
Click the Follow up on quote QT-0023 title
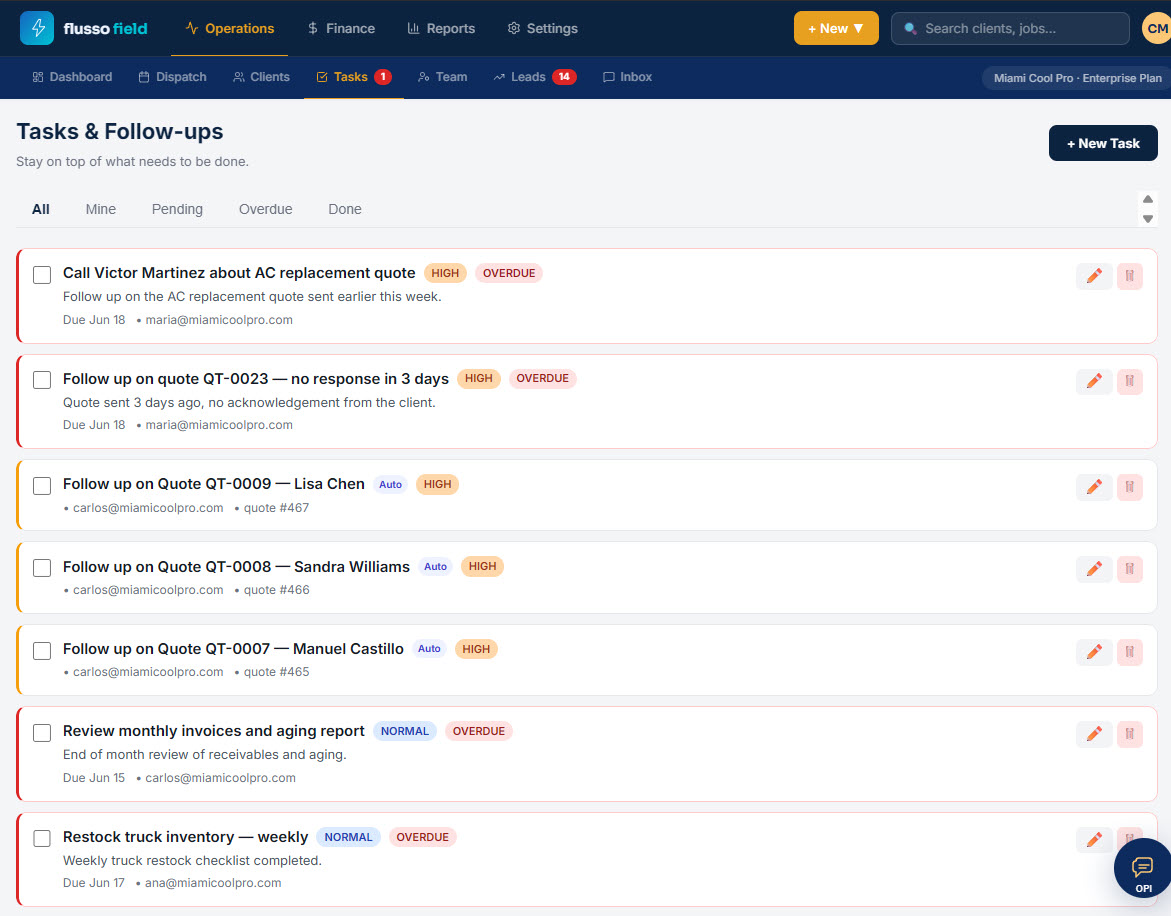click(255, 378)
